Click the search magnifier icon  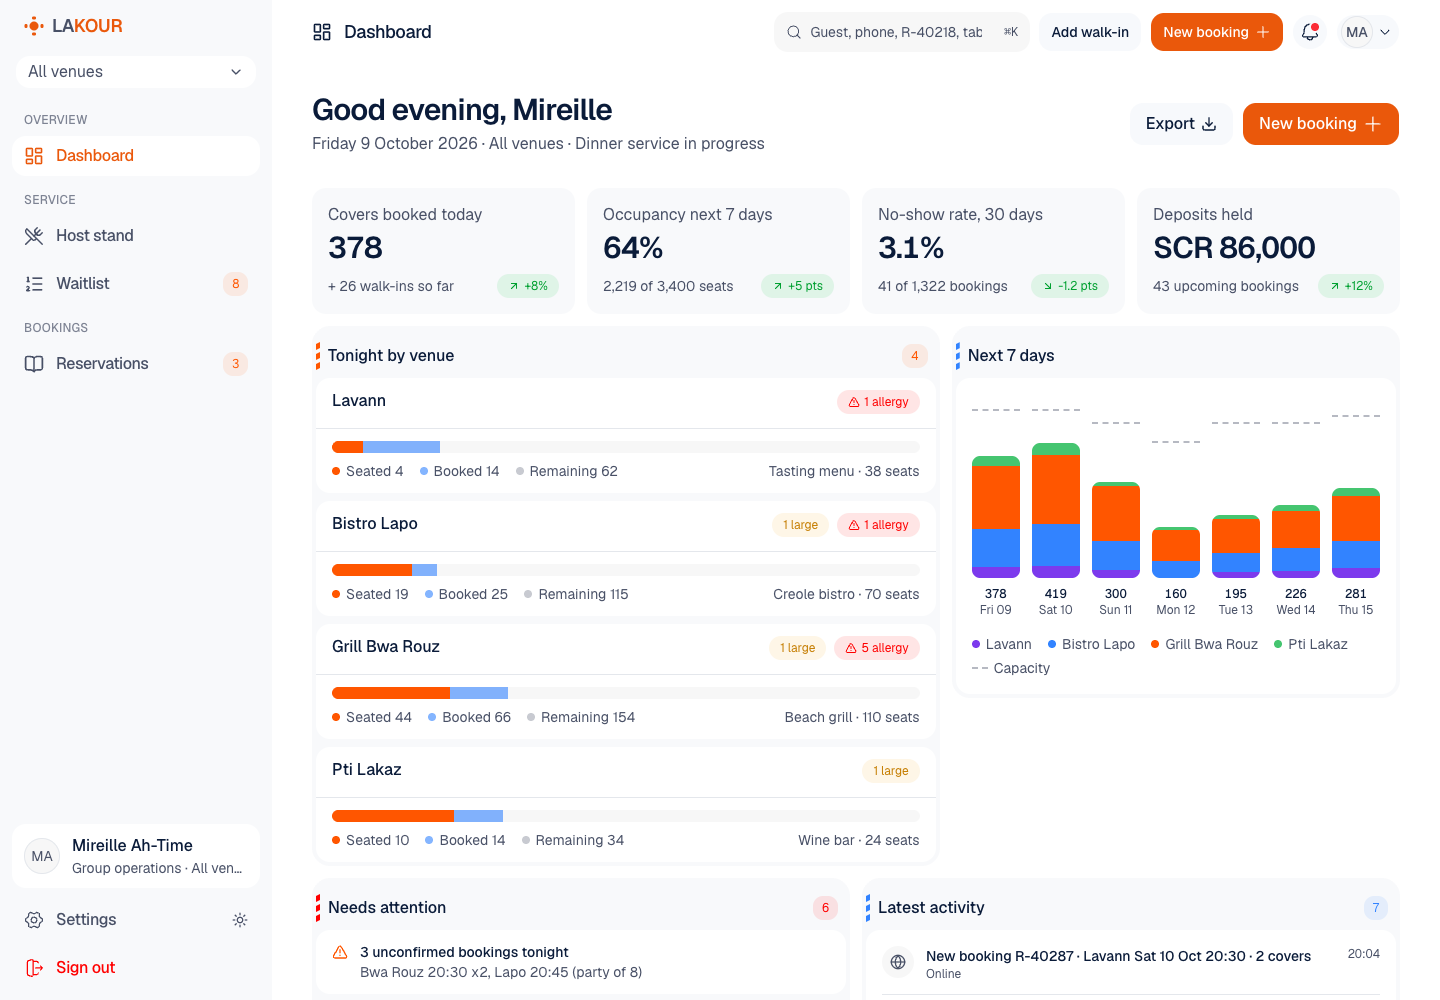pos(794,32)
